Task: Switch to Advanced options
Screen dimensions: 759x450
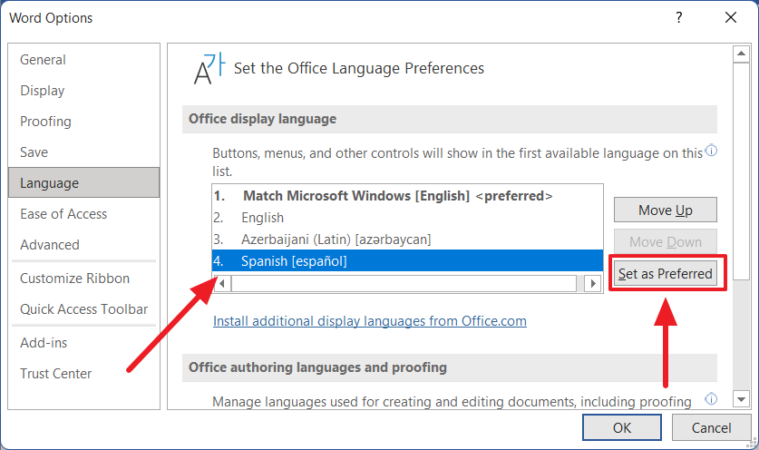Action: point(84,245)
